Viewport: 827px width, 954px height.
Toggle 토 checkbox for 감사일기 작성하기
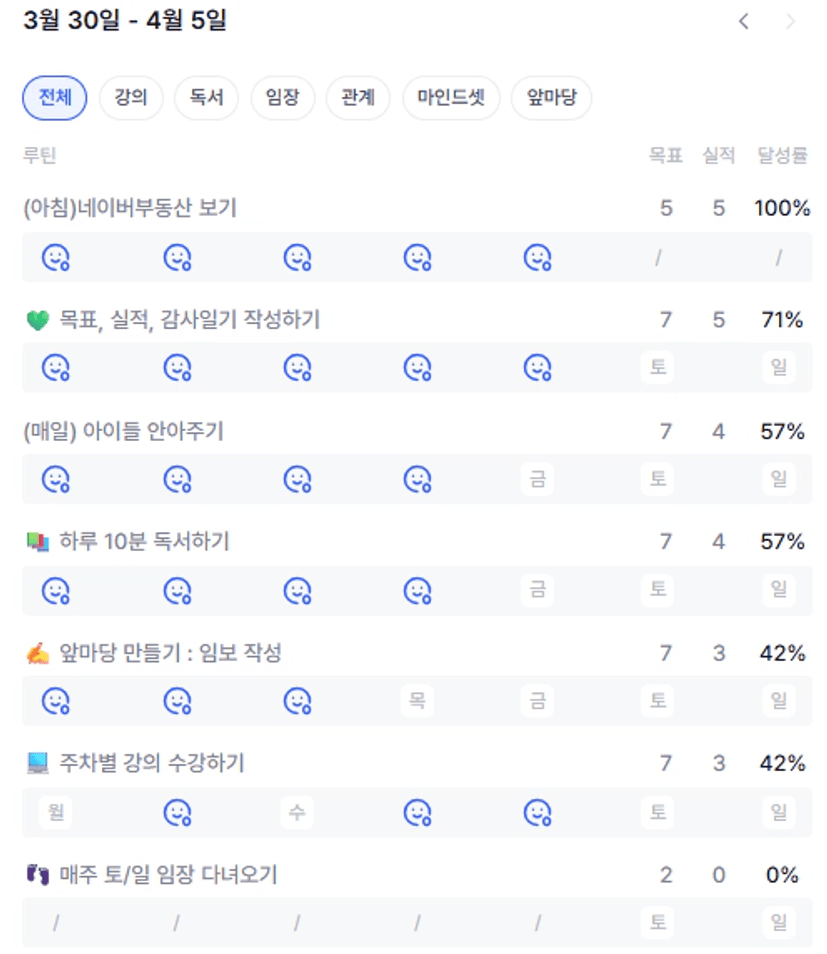(x=657, y=368)
